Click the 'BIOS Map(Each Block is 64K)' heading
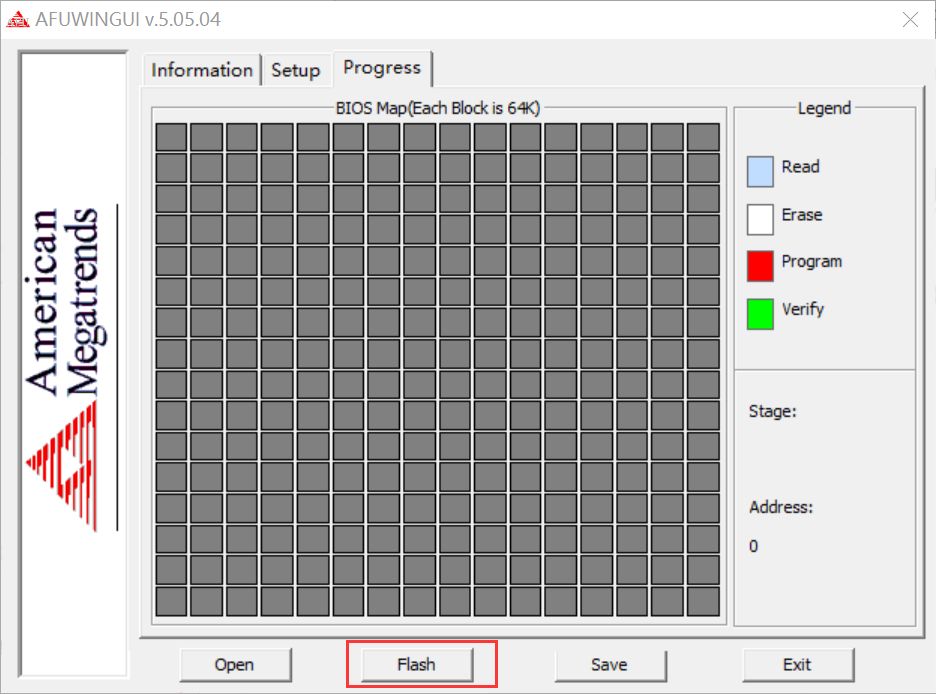Image resolution: width=936 pixels, height=694 pixels. click(x=438, y=108)
